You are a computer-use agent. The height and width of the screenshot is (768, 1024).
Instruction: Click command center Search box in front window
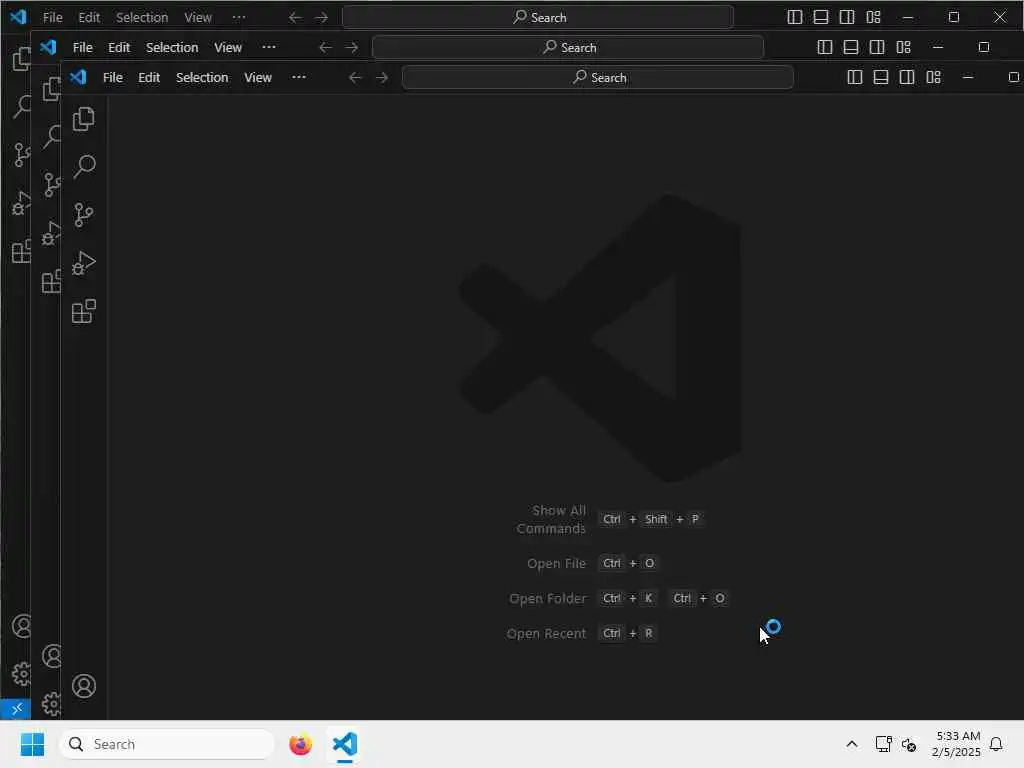click(598, 78)
